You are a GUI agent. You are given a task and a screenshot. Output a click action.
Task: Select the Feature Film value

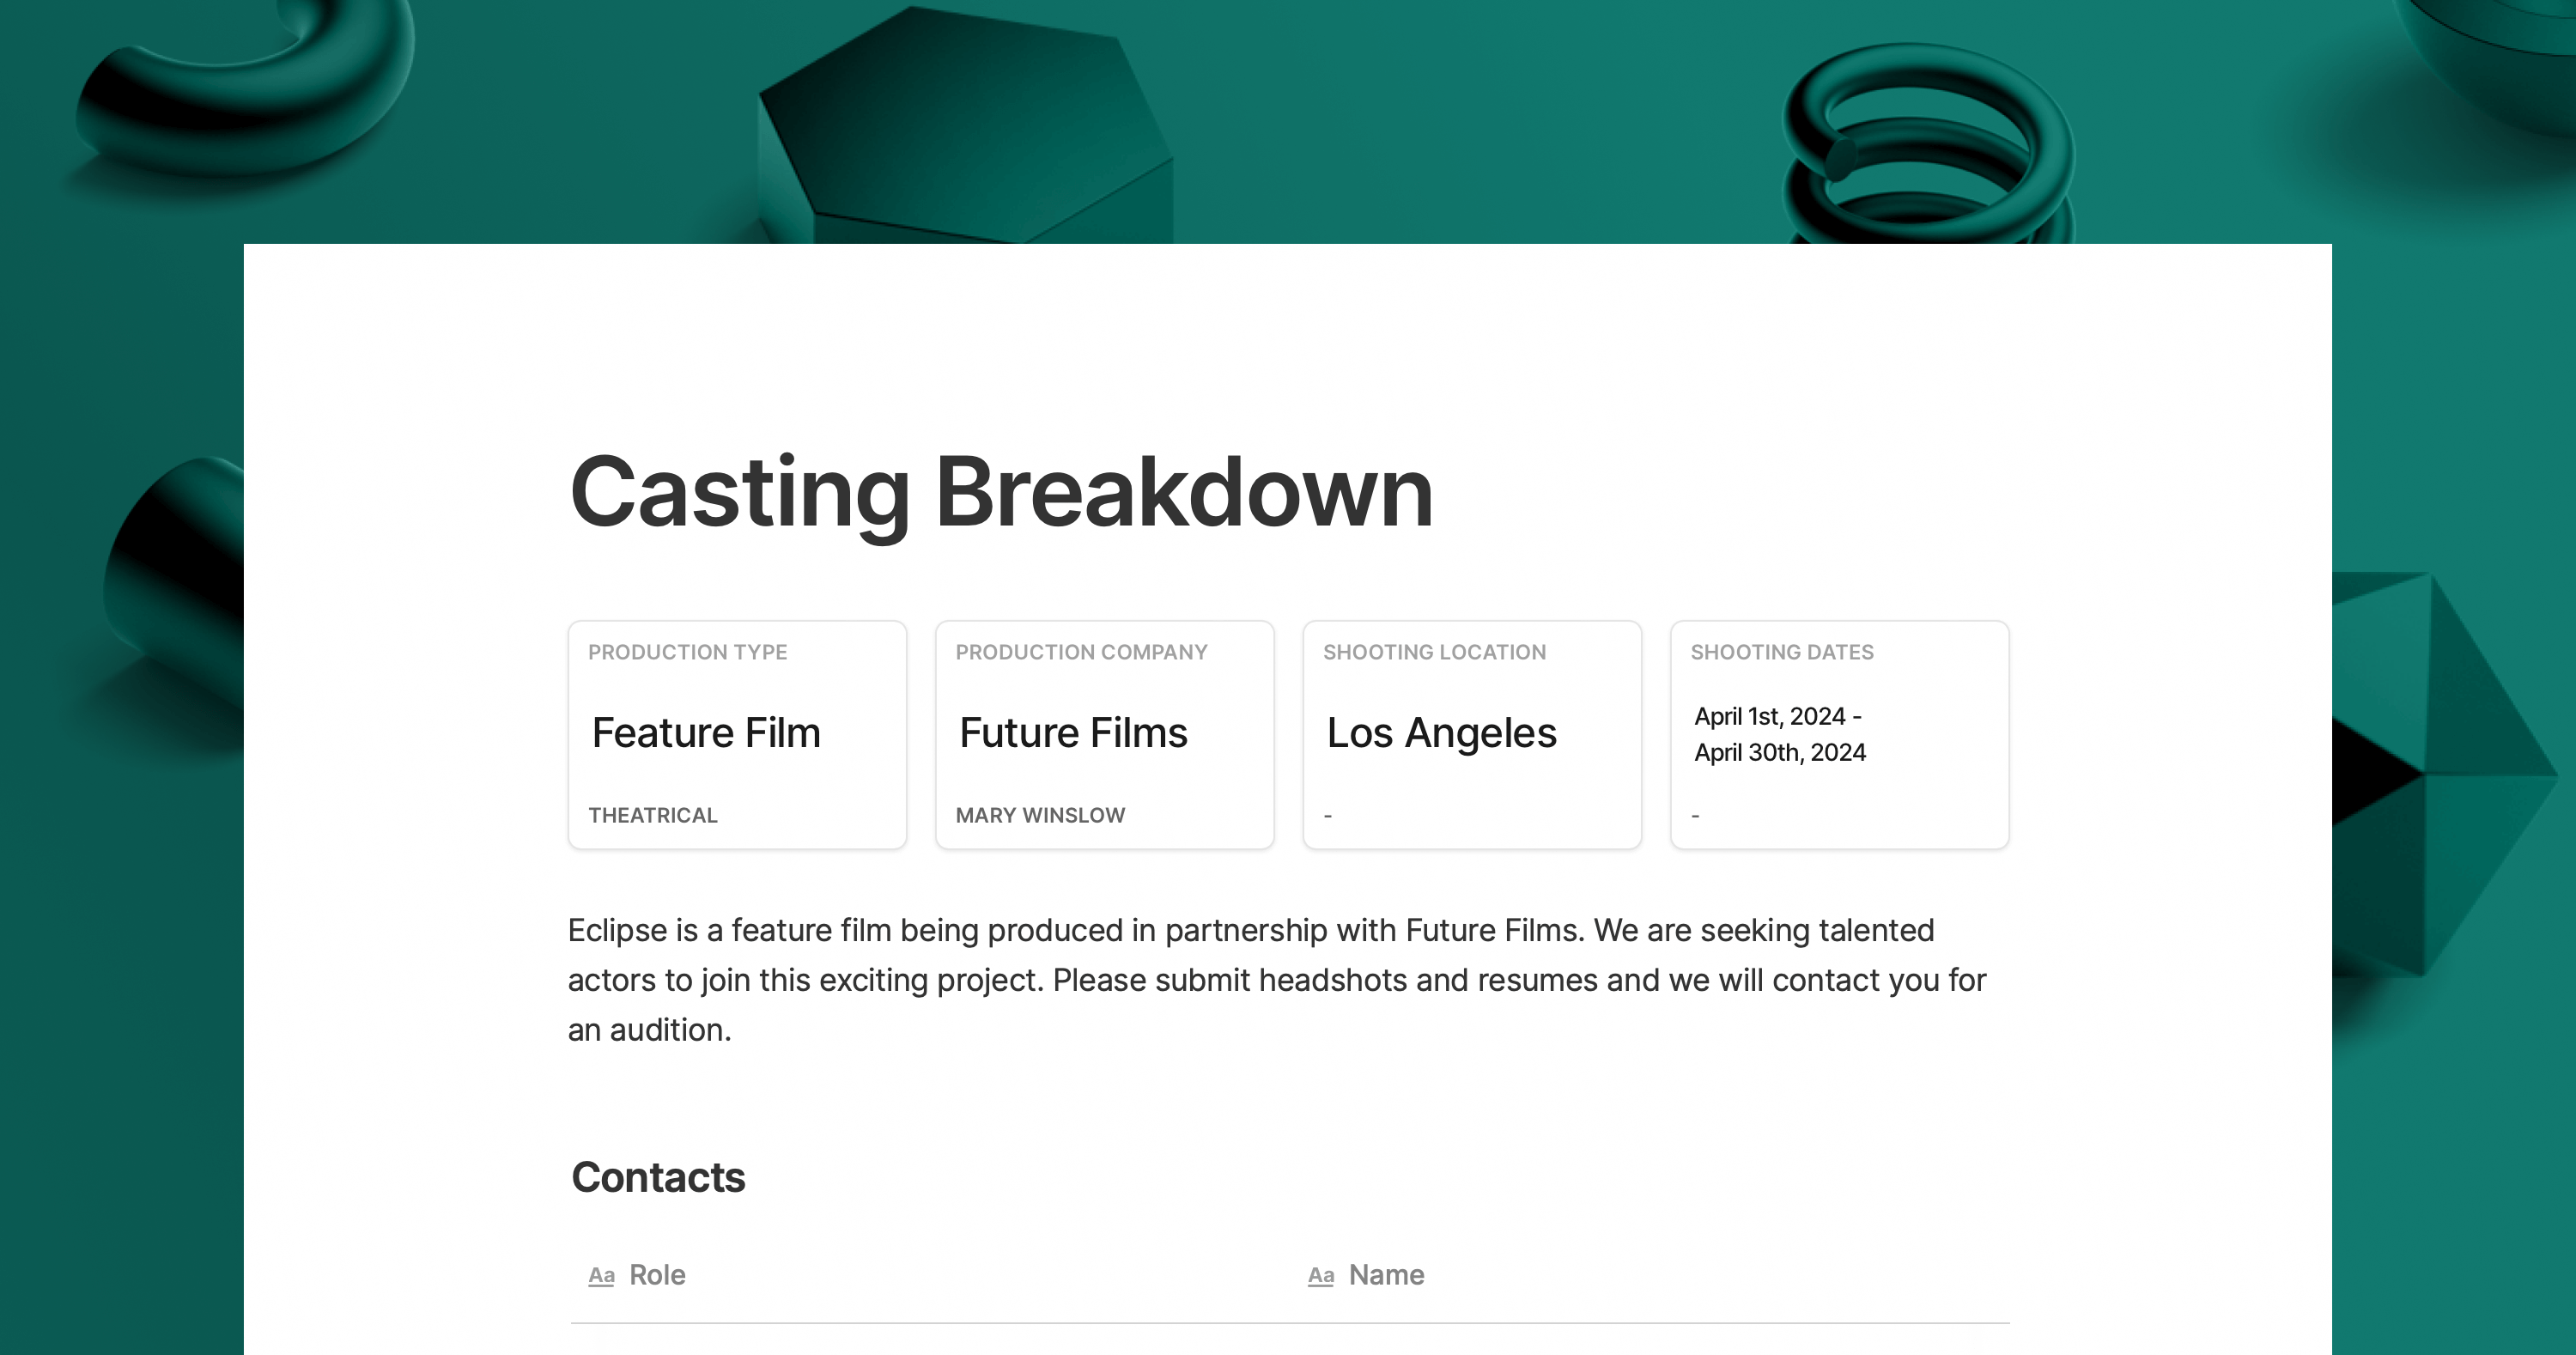706,733
